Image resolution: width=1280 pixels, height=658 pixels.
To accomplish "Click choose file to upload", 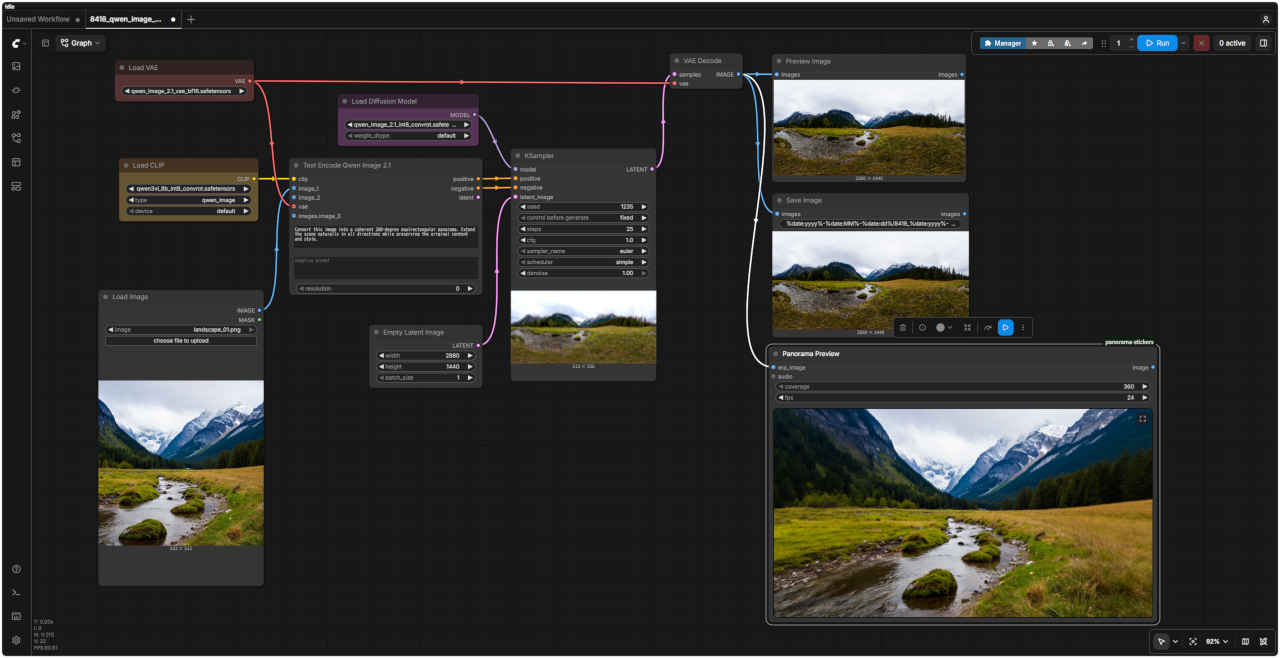I will [x=181, y=341].
